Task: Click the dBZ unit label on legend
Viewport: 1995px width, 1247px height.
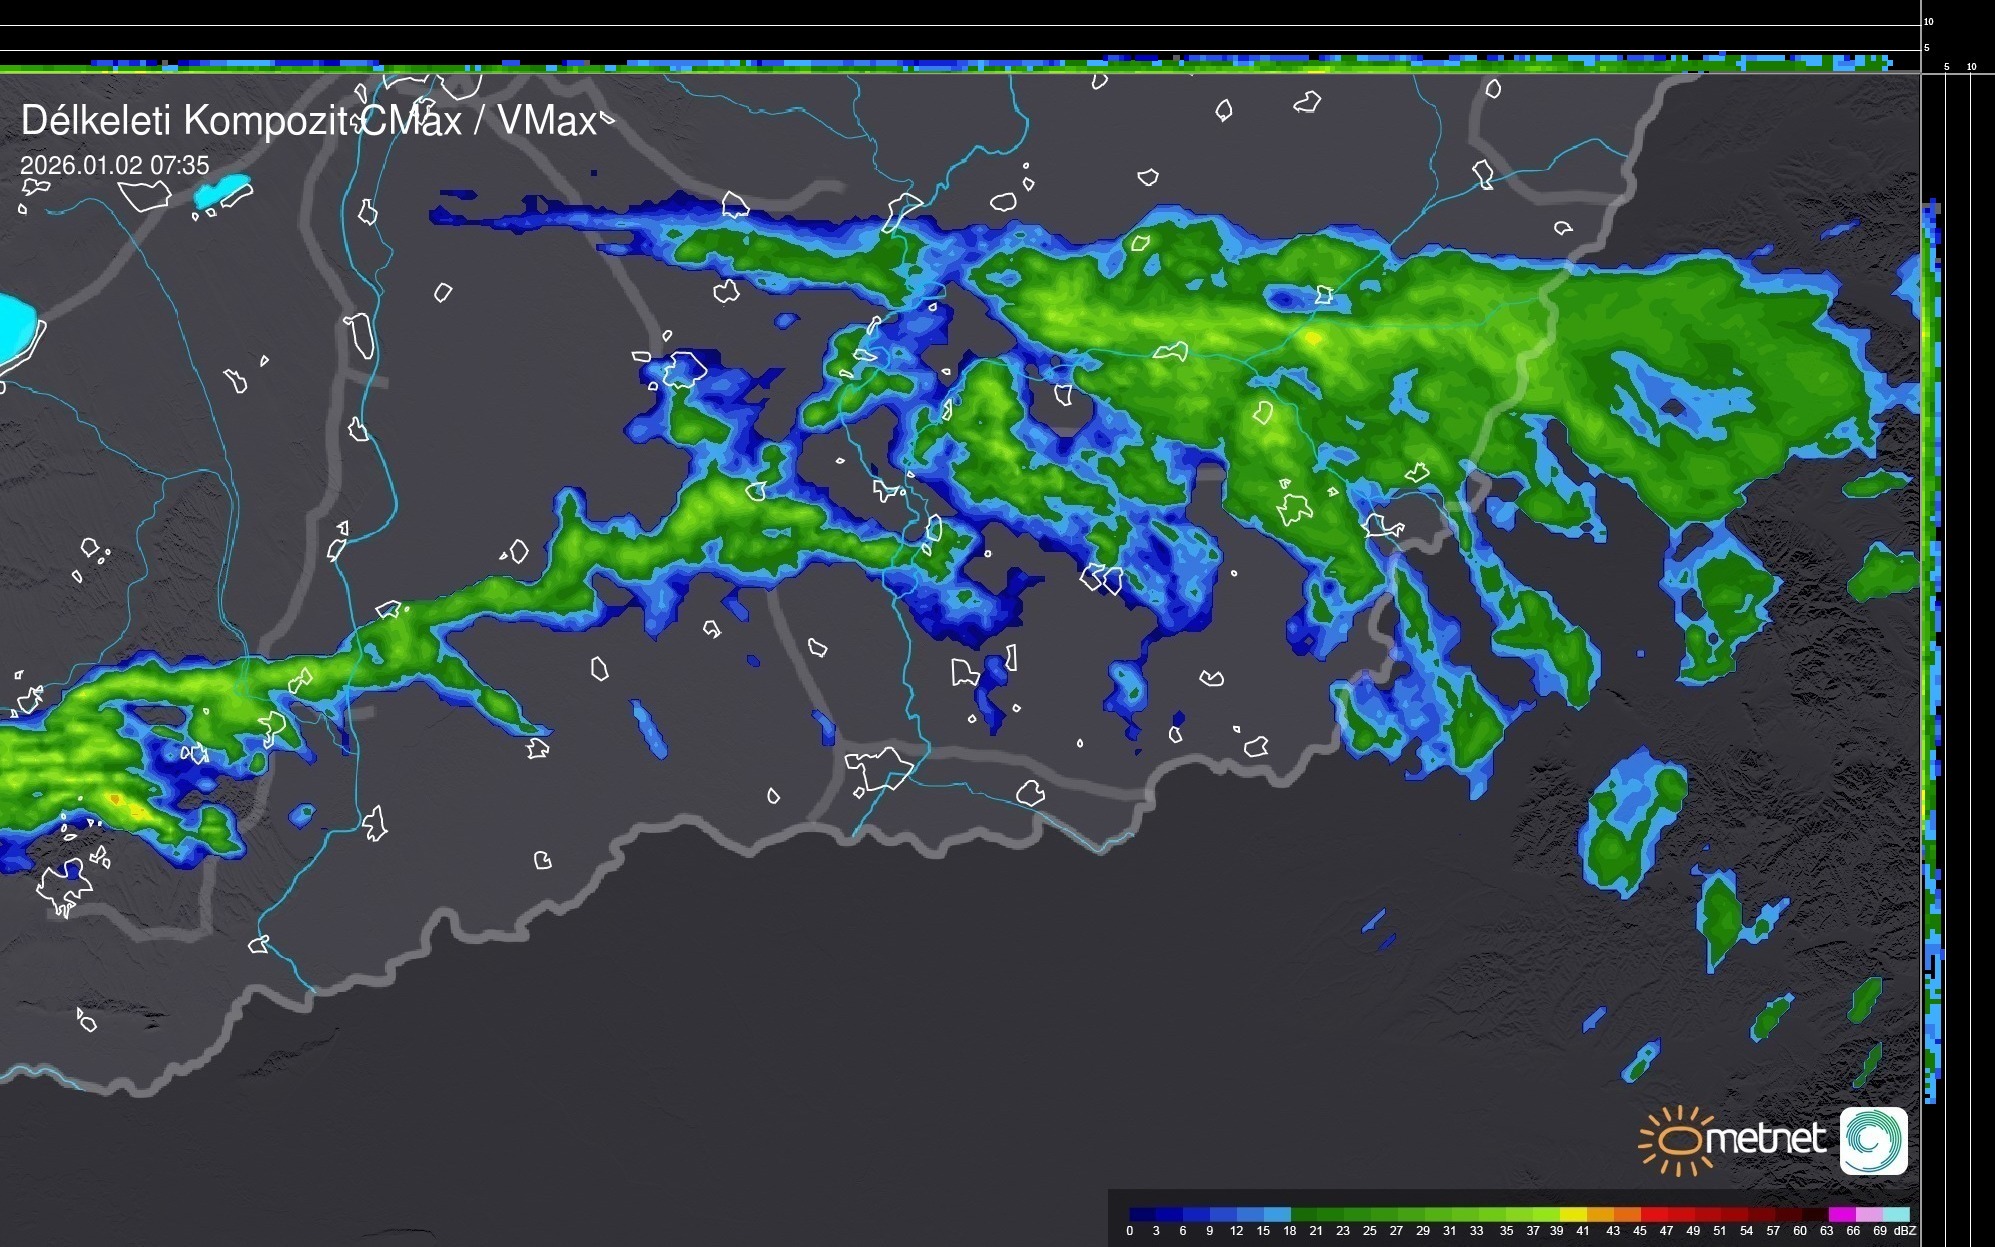Action: click(x=1905, y=1231)
